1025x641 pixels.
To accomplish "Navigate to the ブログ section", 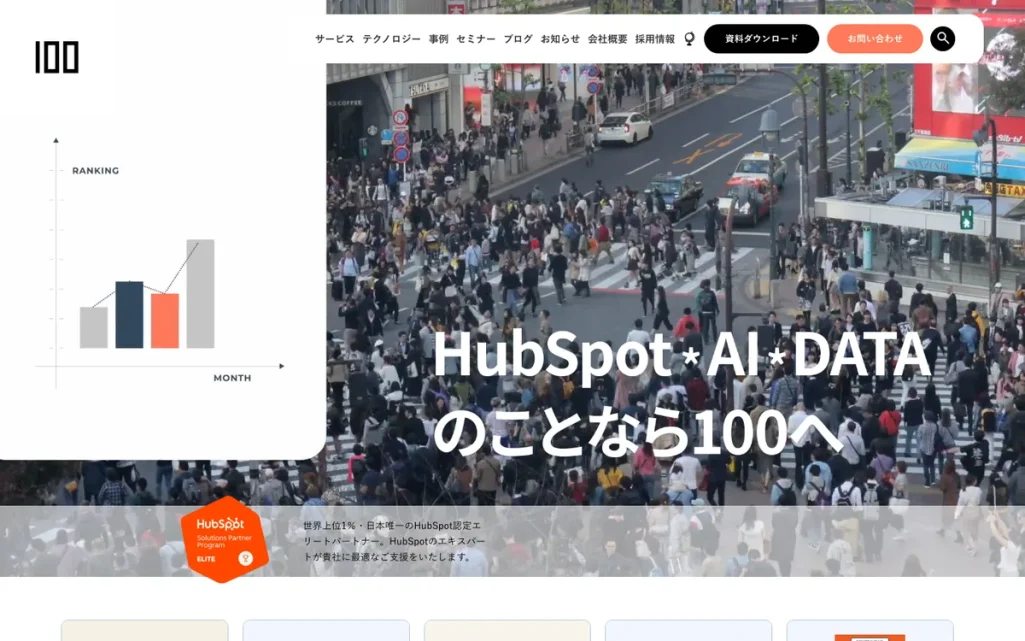I will [x=518, y=39].
